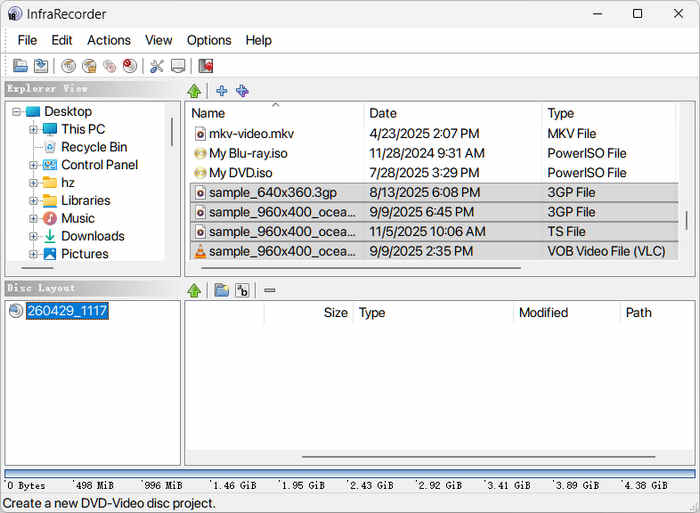700x513 pixels.
Task: Expand the Control Panel tree node
Action: point(33,165)
